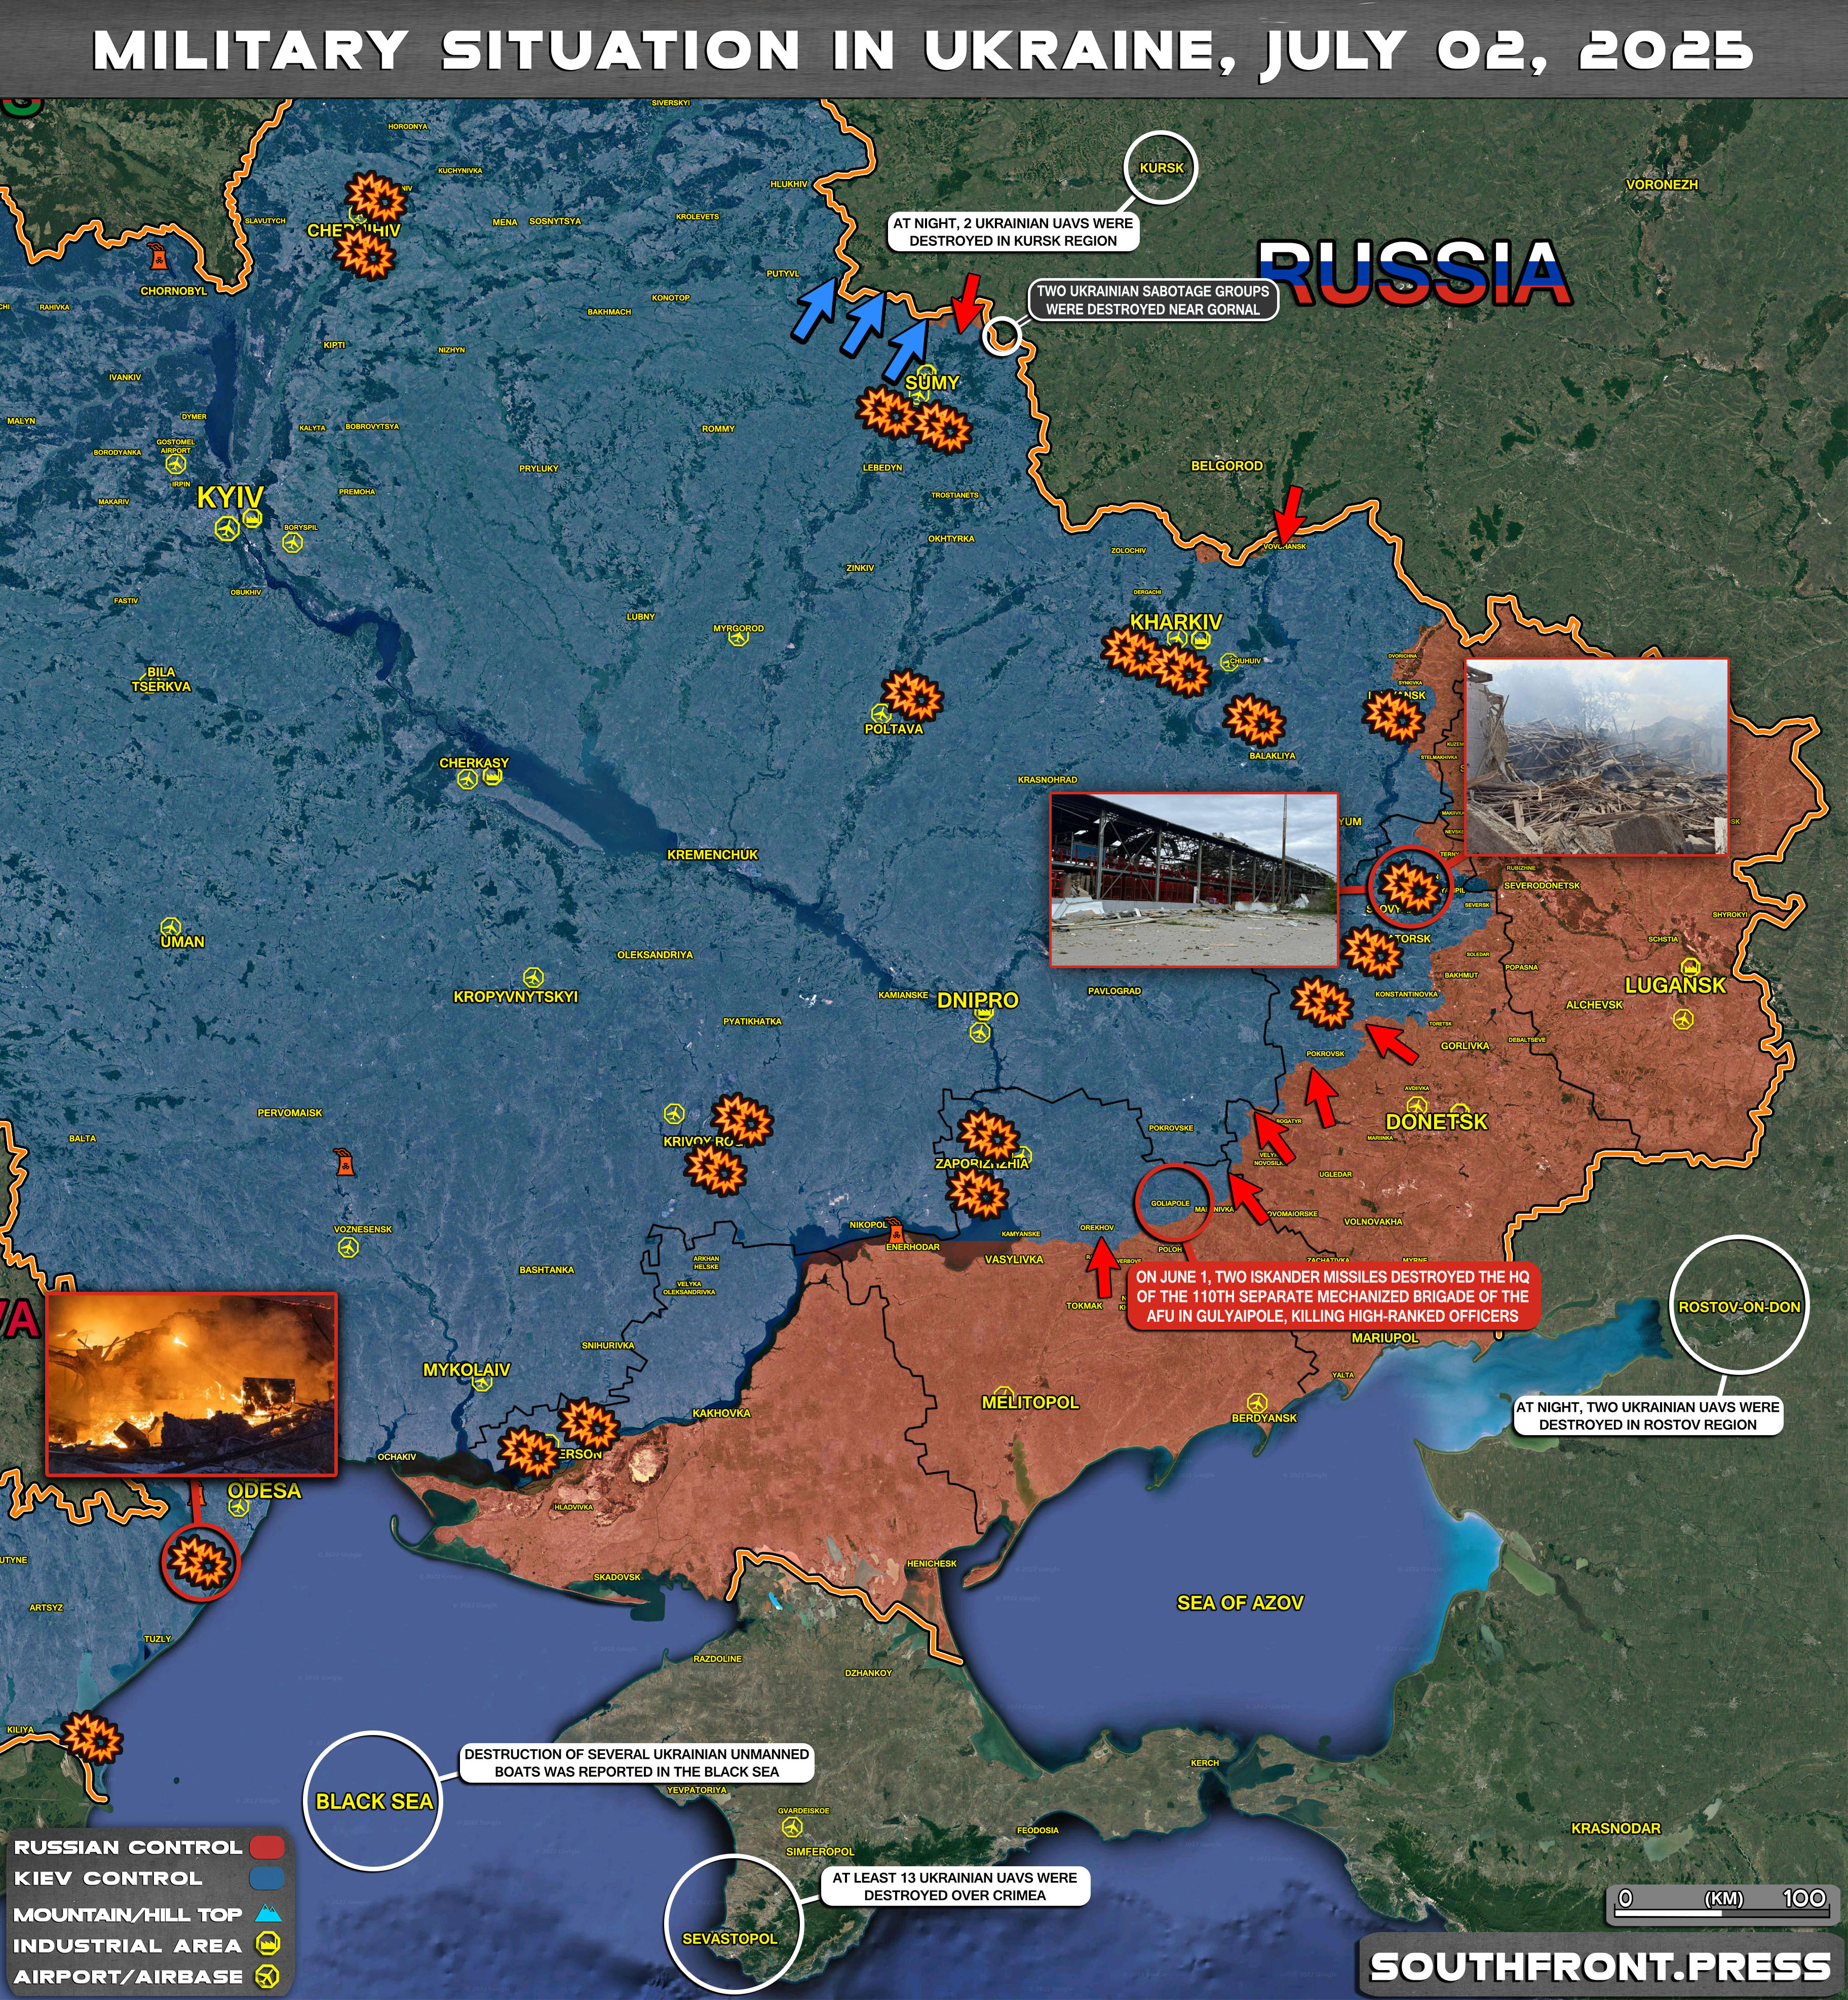Open the damaged warehouse photo thumbnail
The image size is (1848, 2000).
point(1193,880)
